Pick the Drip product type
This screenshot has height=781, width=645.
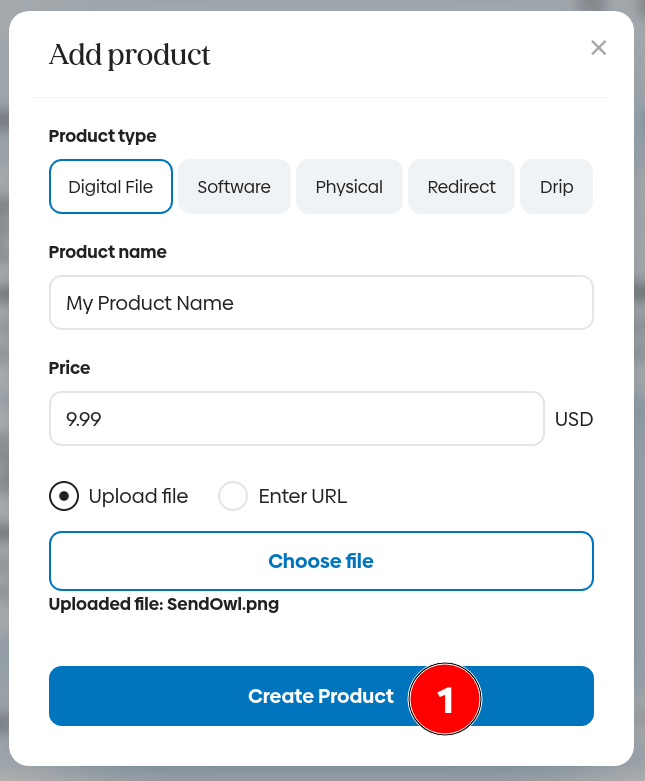coord(556,187)
